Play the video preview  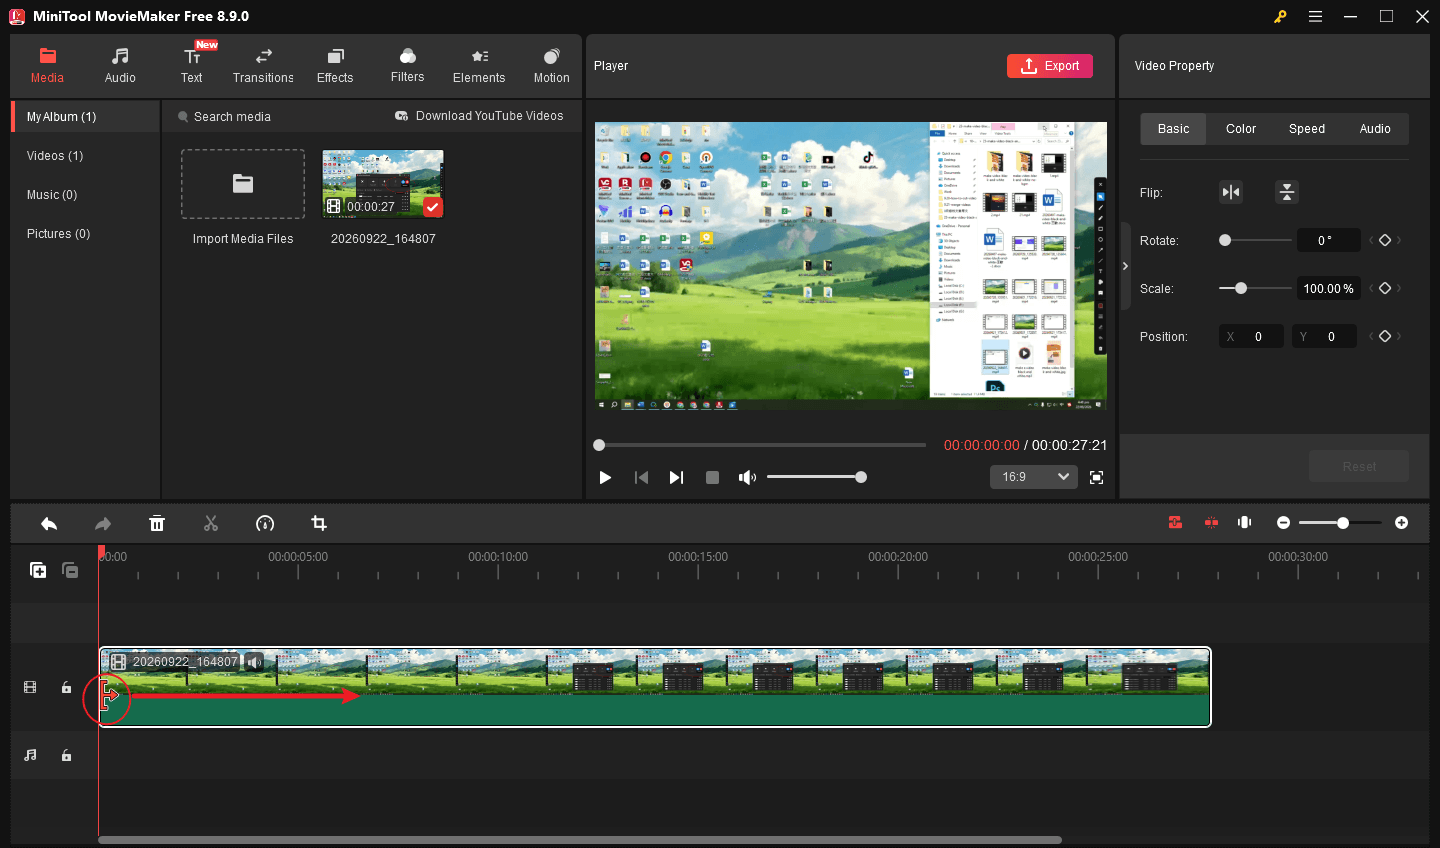pos(605,478)
